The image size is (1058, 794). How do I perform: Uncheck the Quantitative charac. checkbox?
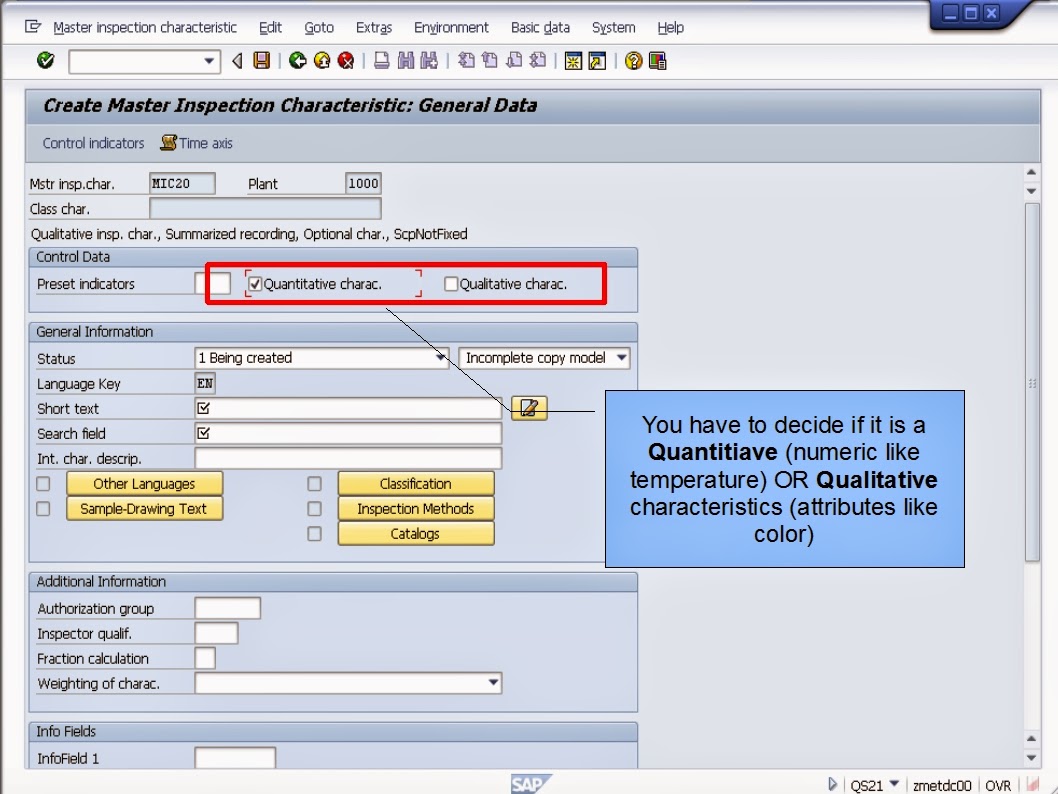[x=255, y=284]
